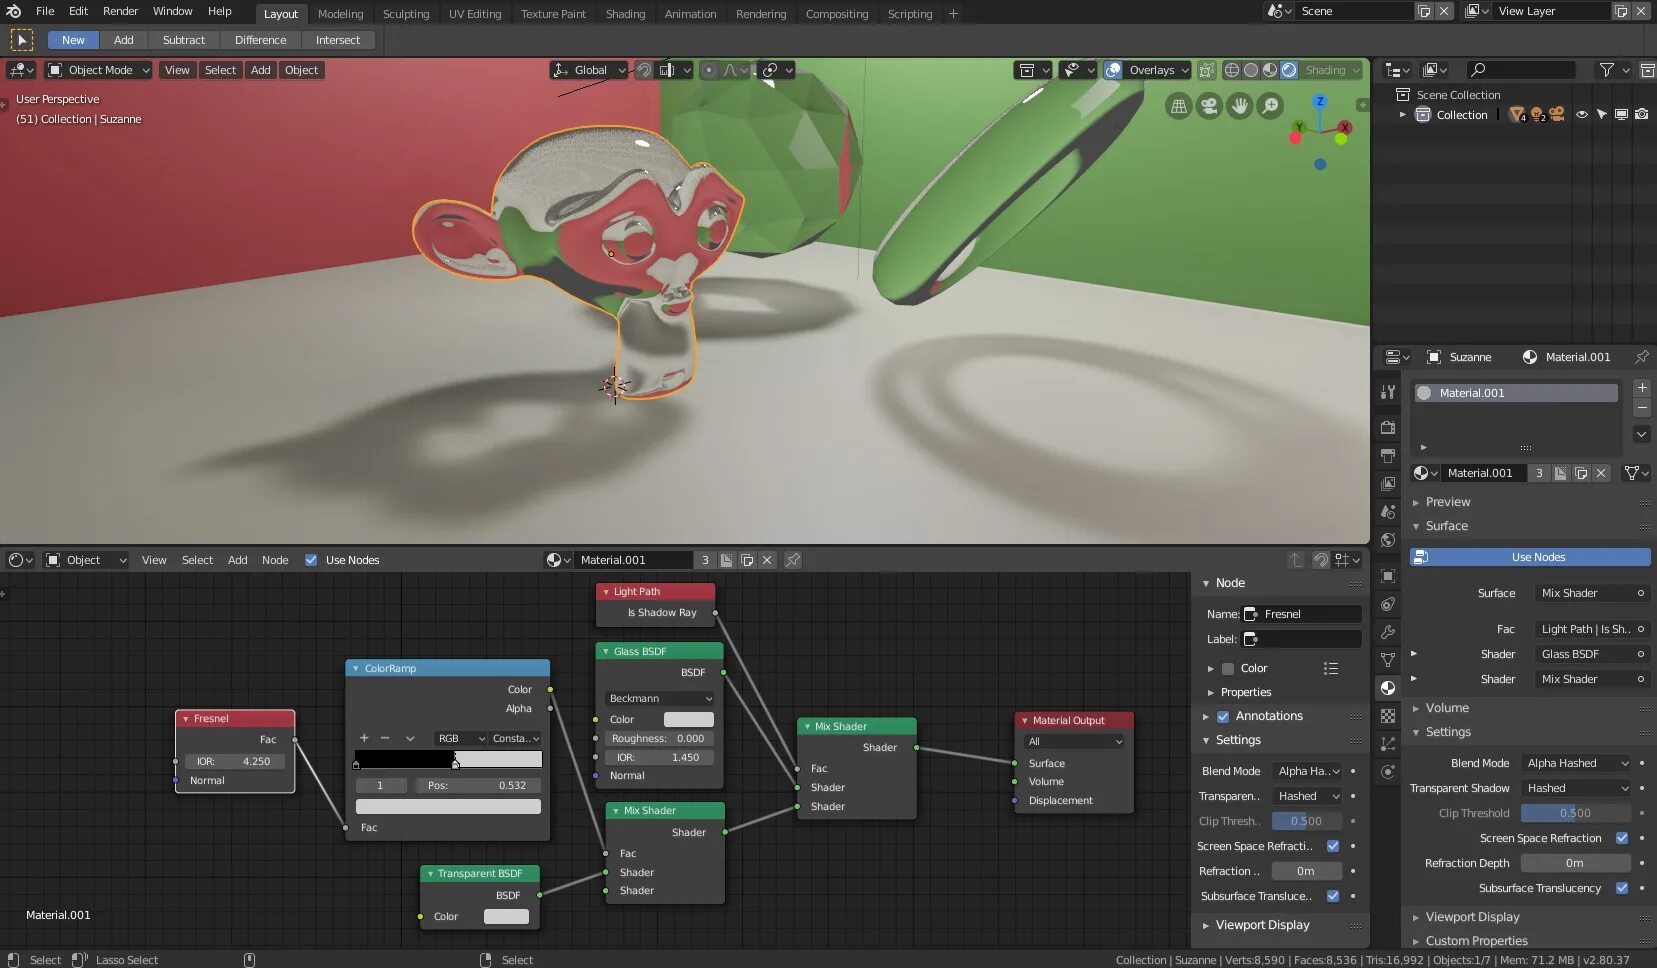Add a stop to the ColorRamp
Image resolution: width=1657 pixels, height=968 pixels.
click(364, 738)
